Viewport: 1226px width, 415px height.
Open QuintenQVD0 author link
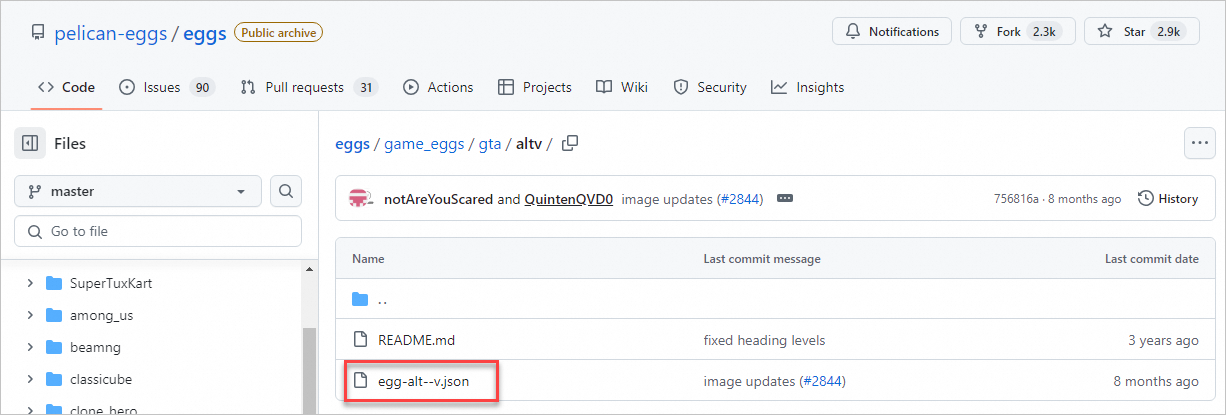pyautogui.click(x=568, y=199)
